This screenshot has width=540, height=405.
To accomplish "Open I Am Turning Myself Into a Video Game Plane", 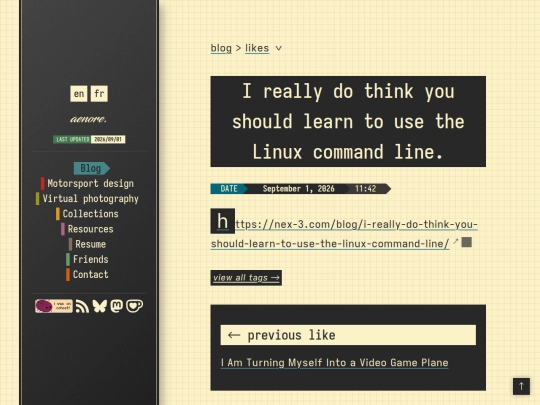I will (x=334, y=363).
